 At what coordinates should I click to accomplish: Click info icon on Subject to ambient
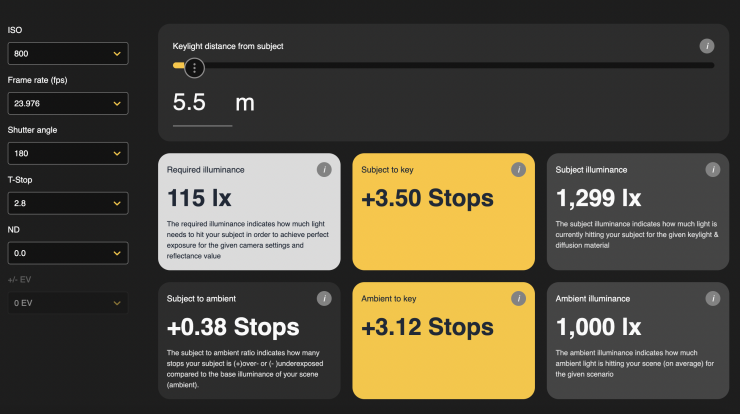tap(323, 298)
